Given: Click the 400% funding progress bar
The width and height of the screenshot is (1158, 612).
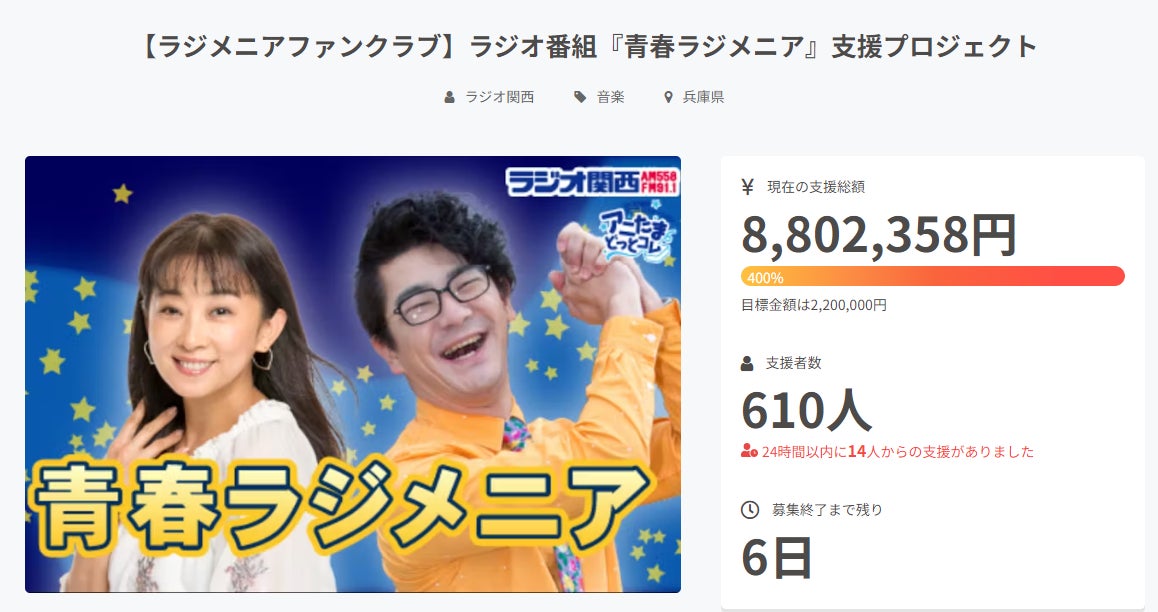Looking at the screenshot, I should [x=933, y=277].
